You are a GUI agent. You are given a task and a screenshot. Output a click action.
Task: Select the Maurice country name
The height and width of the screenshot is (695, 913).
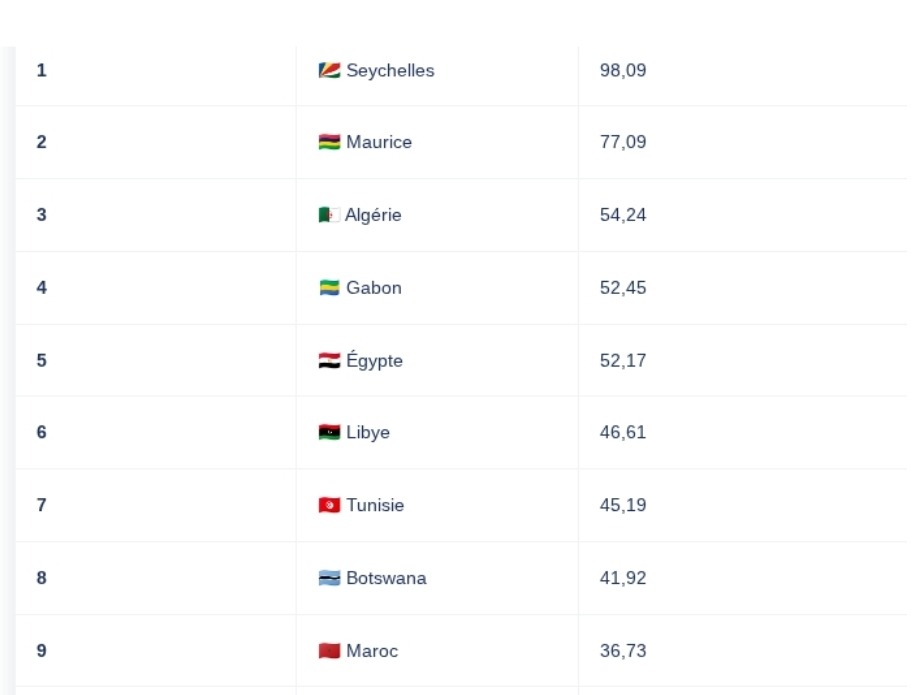[379, 142]
